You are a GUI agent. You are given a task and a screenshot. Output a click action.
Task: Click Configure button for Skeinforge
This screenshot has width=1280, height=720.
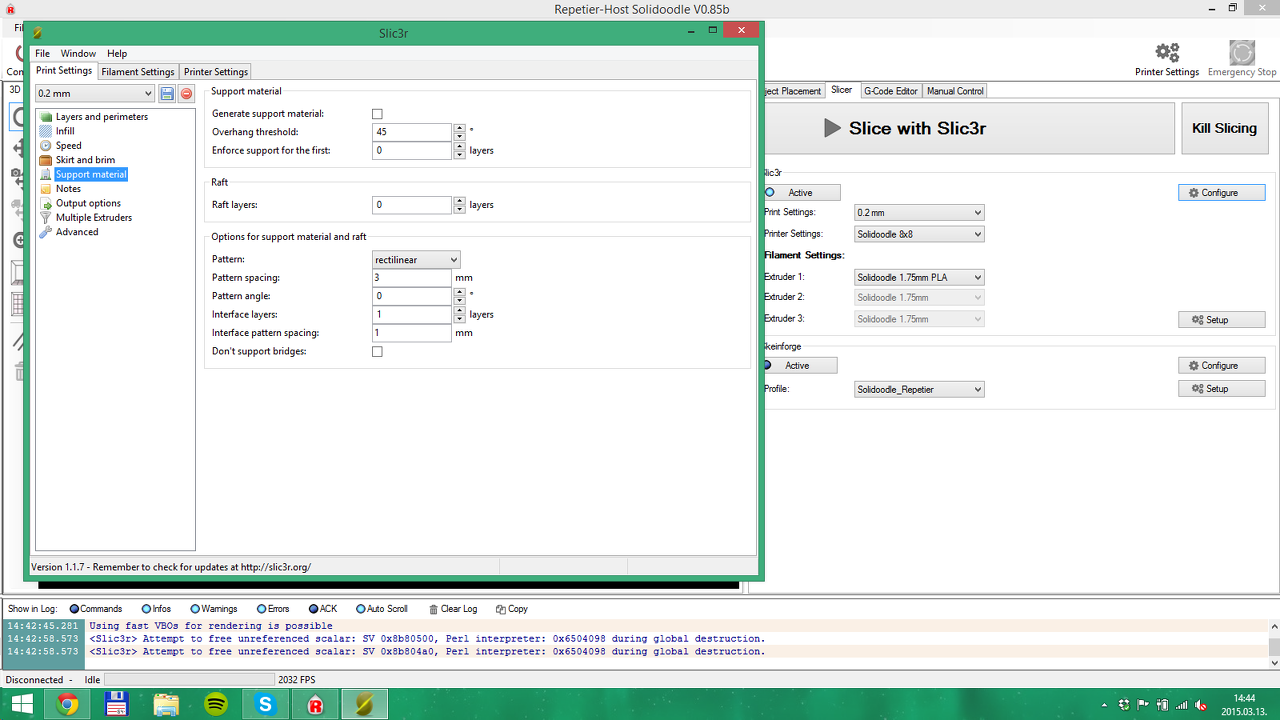click(1221, 366)
